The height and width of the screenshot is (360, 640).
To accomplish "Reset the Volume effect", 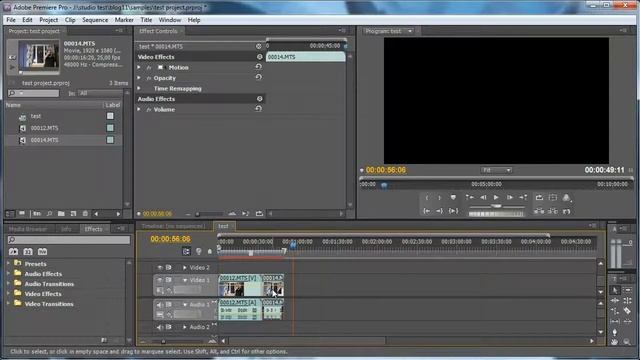I will (x=258, y=109).
